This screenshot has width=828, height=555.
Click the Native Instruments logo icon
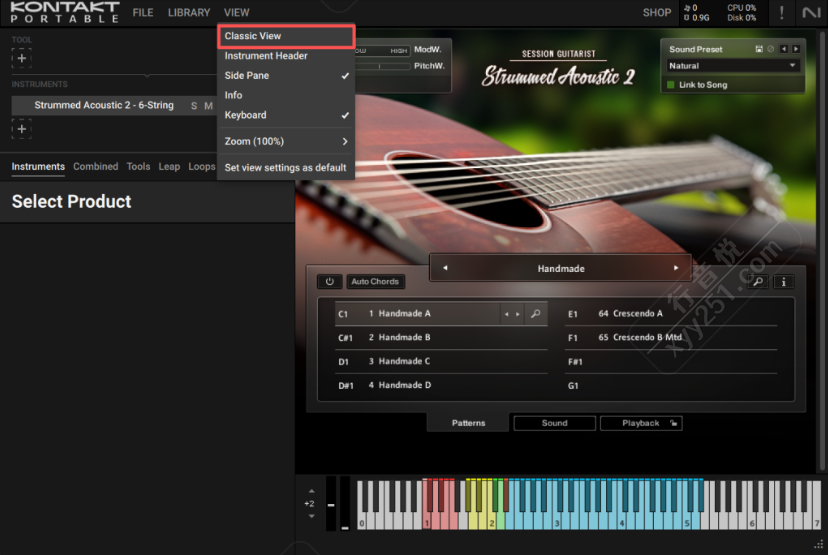(811, 12)
